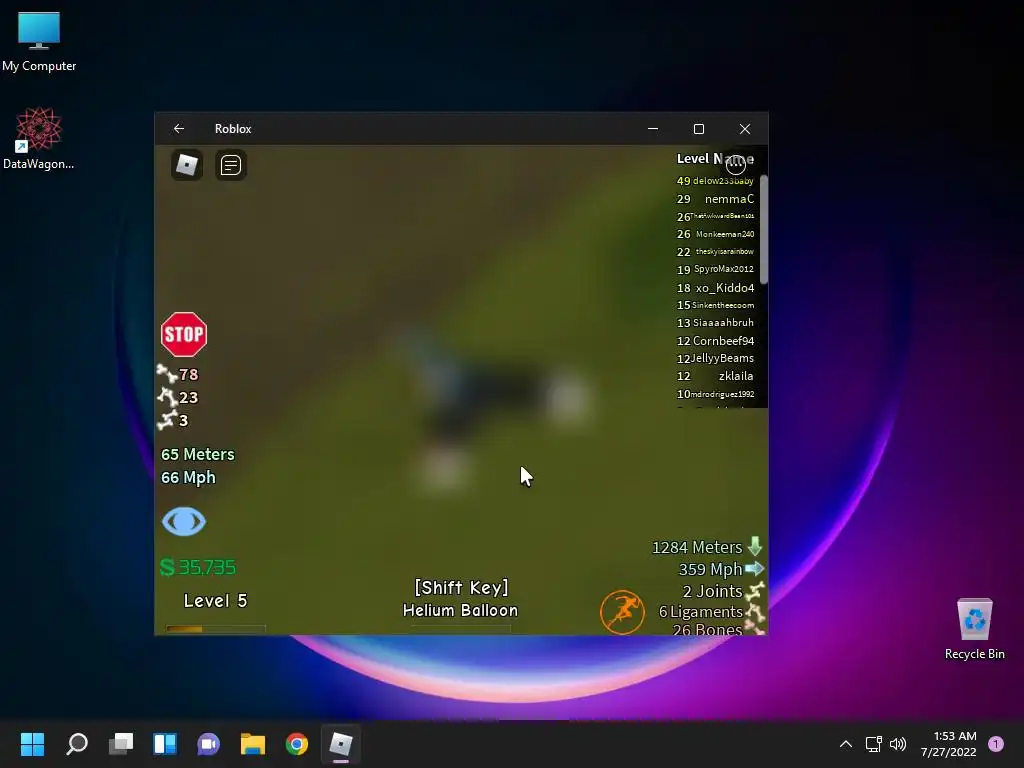1024x768 pixels.
Task: Select player xo_Kiddo4 in leaderboard
Action: pyautogui.click(x=725, y=287)
